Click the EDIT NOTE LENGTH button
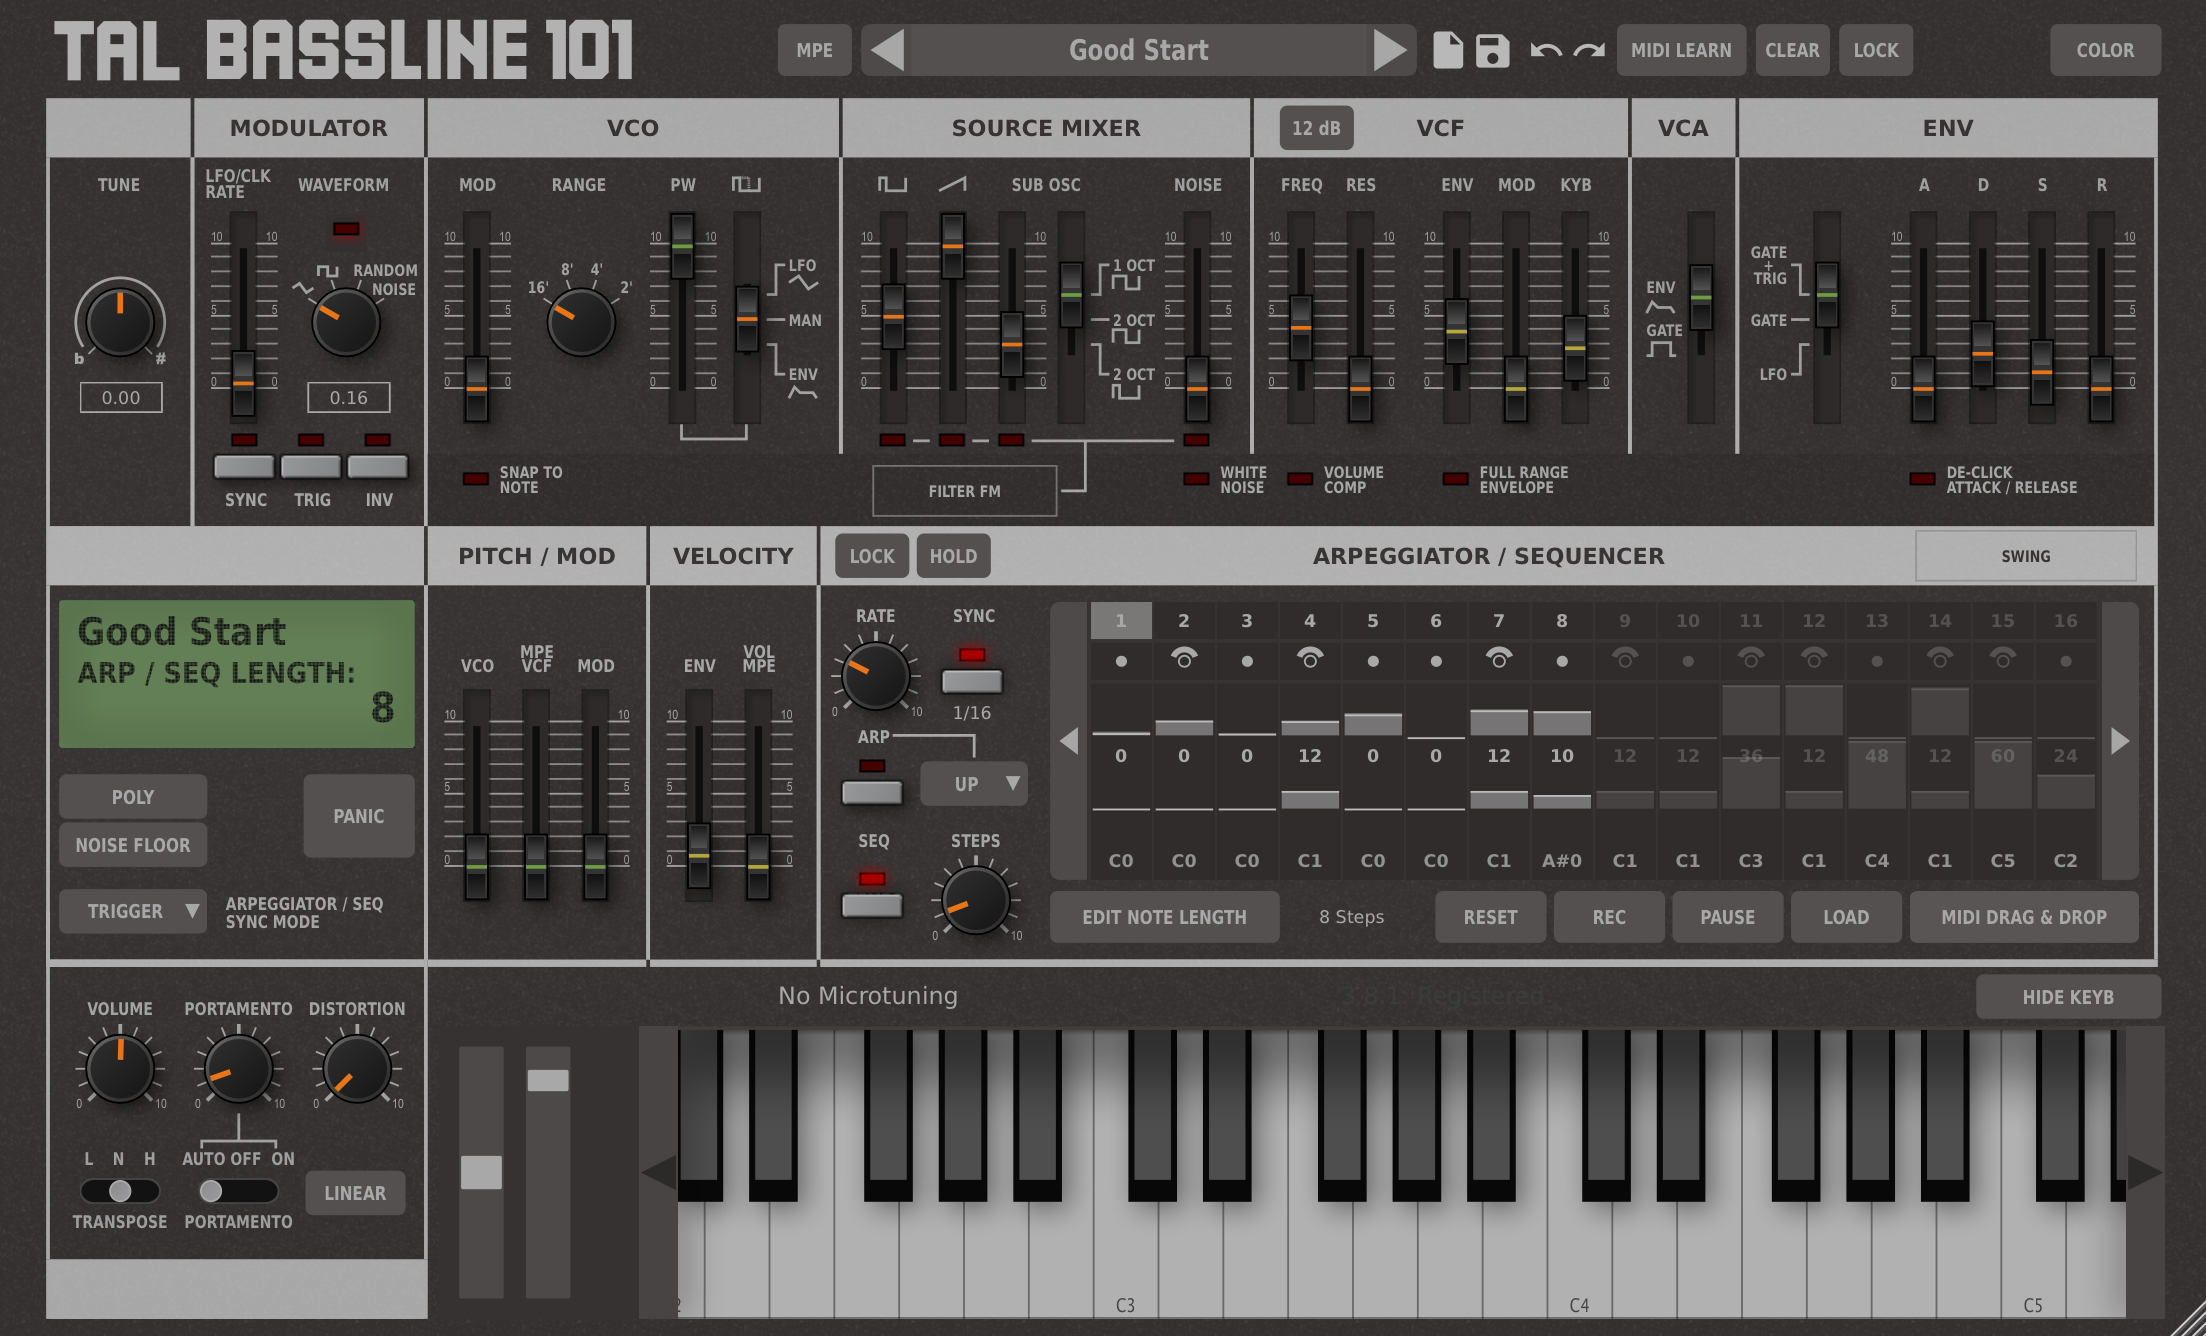 coord(1164,917)
